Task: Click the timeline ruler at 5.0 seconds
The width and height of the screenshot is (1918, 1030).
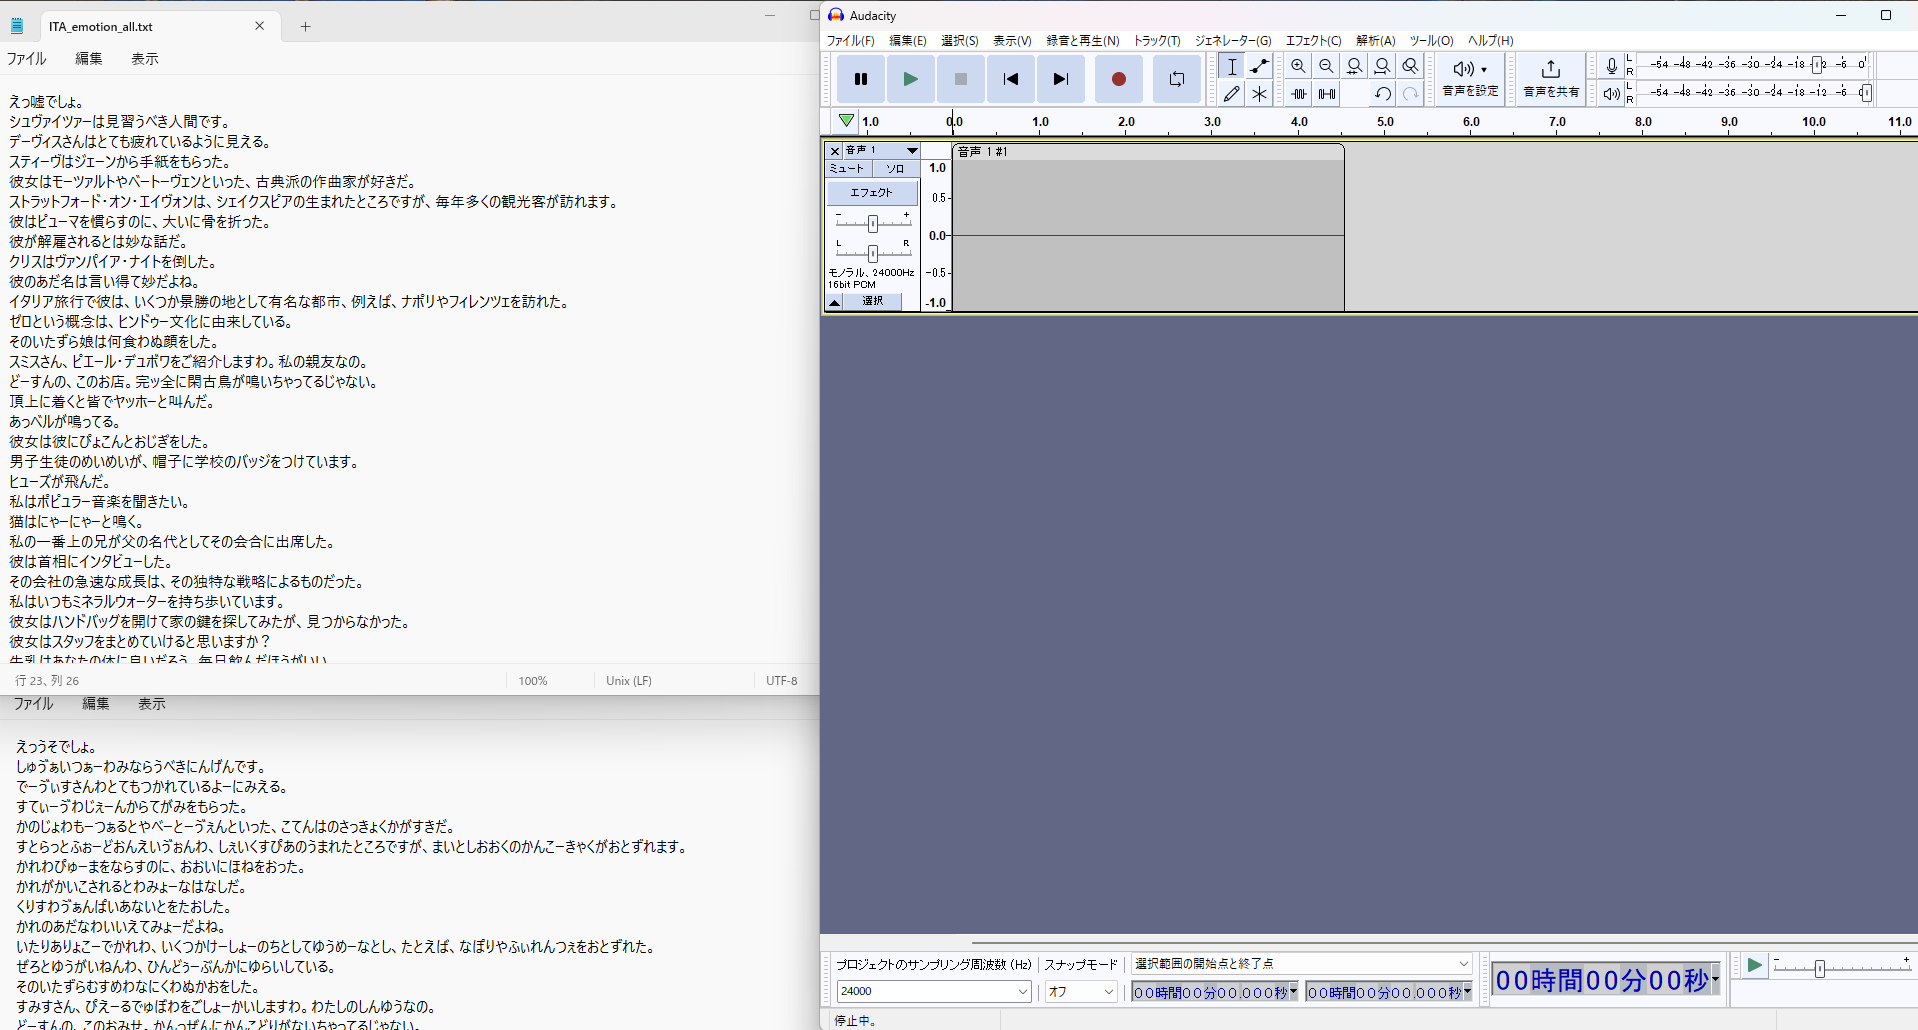Action: click(1385, 122)
